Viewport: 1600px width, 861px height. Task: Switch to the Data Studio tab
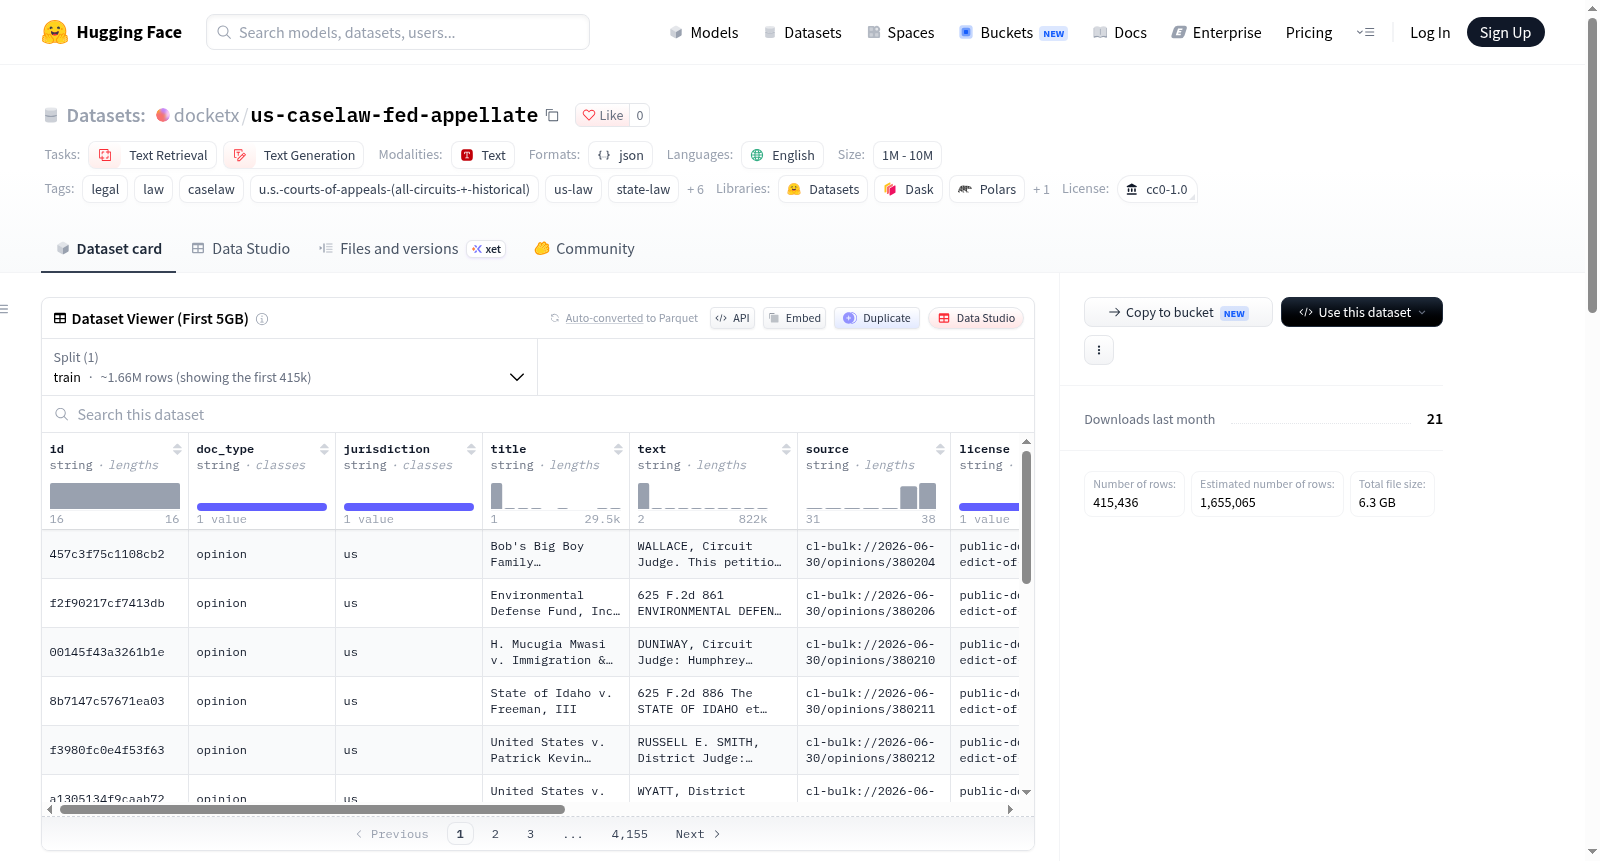pyautogui.click(x=241, y=249)
